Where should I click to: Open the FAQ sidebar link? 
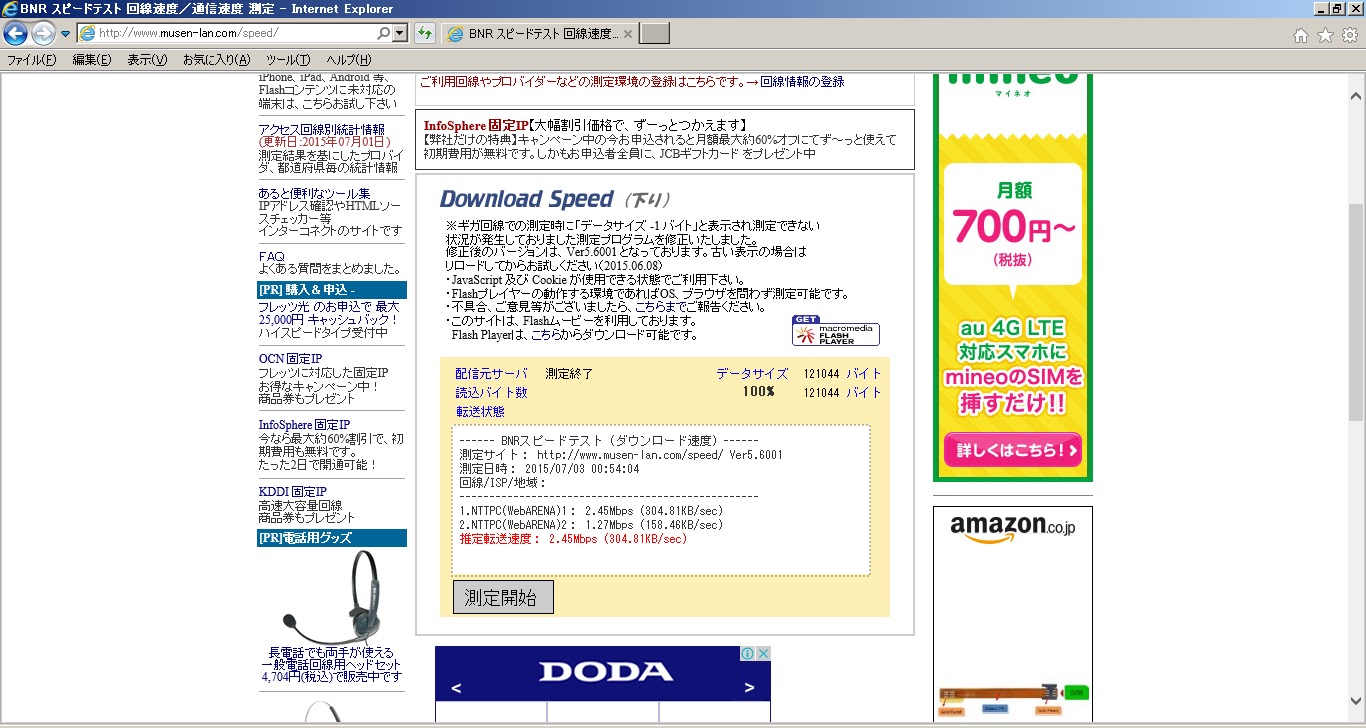(x=271, y=257)
